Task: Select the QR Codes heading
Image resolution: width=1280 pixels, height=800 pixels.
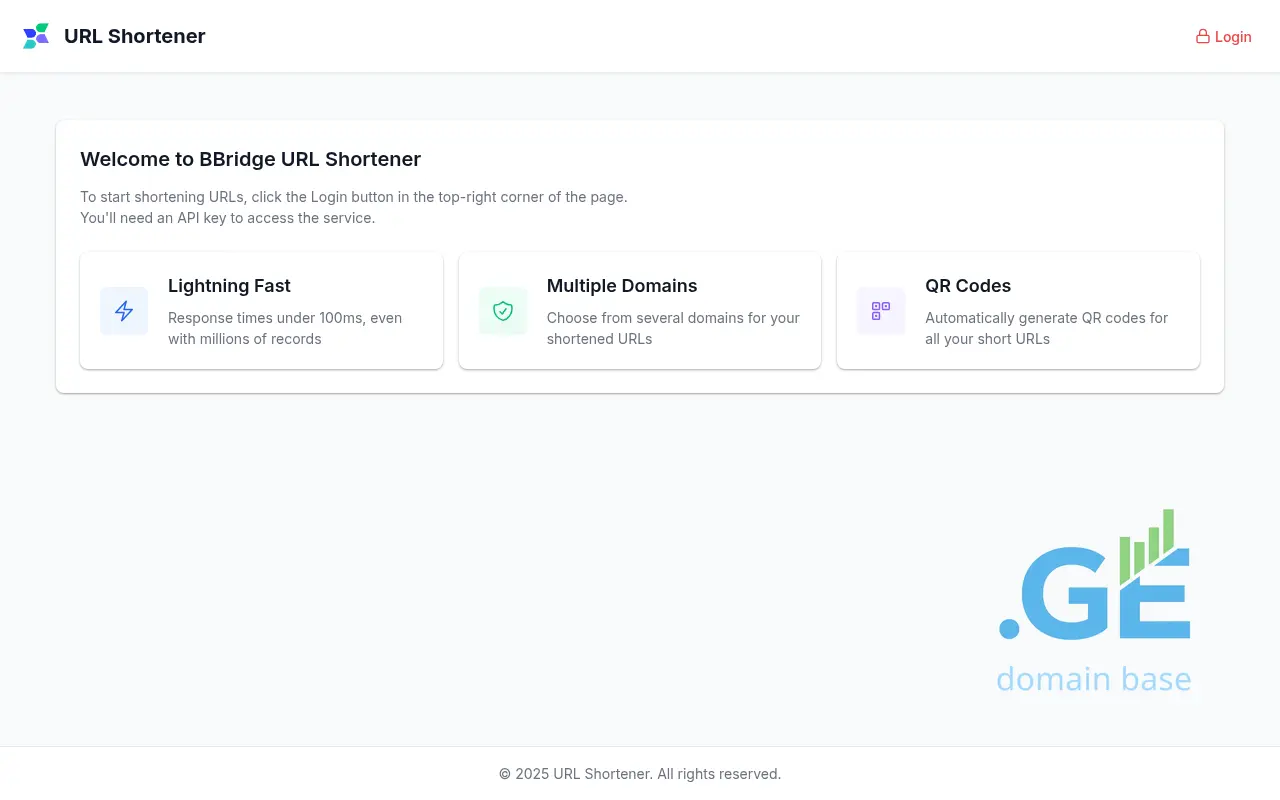Action: pos(968,286)
